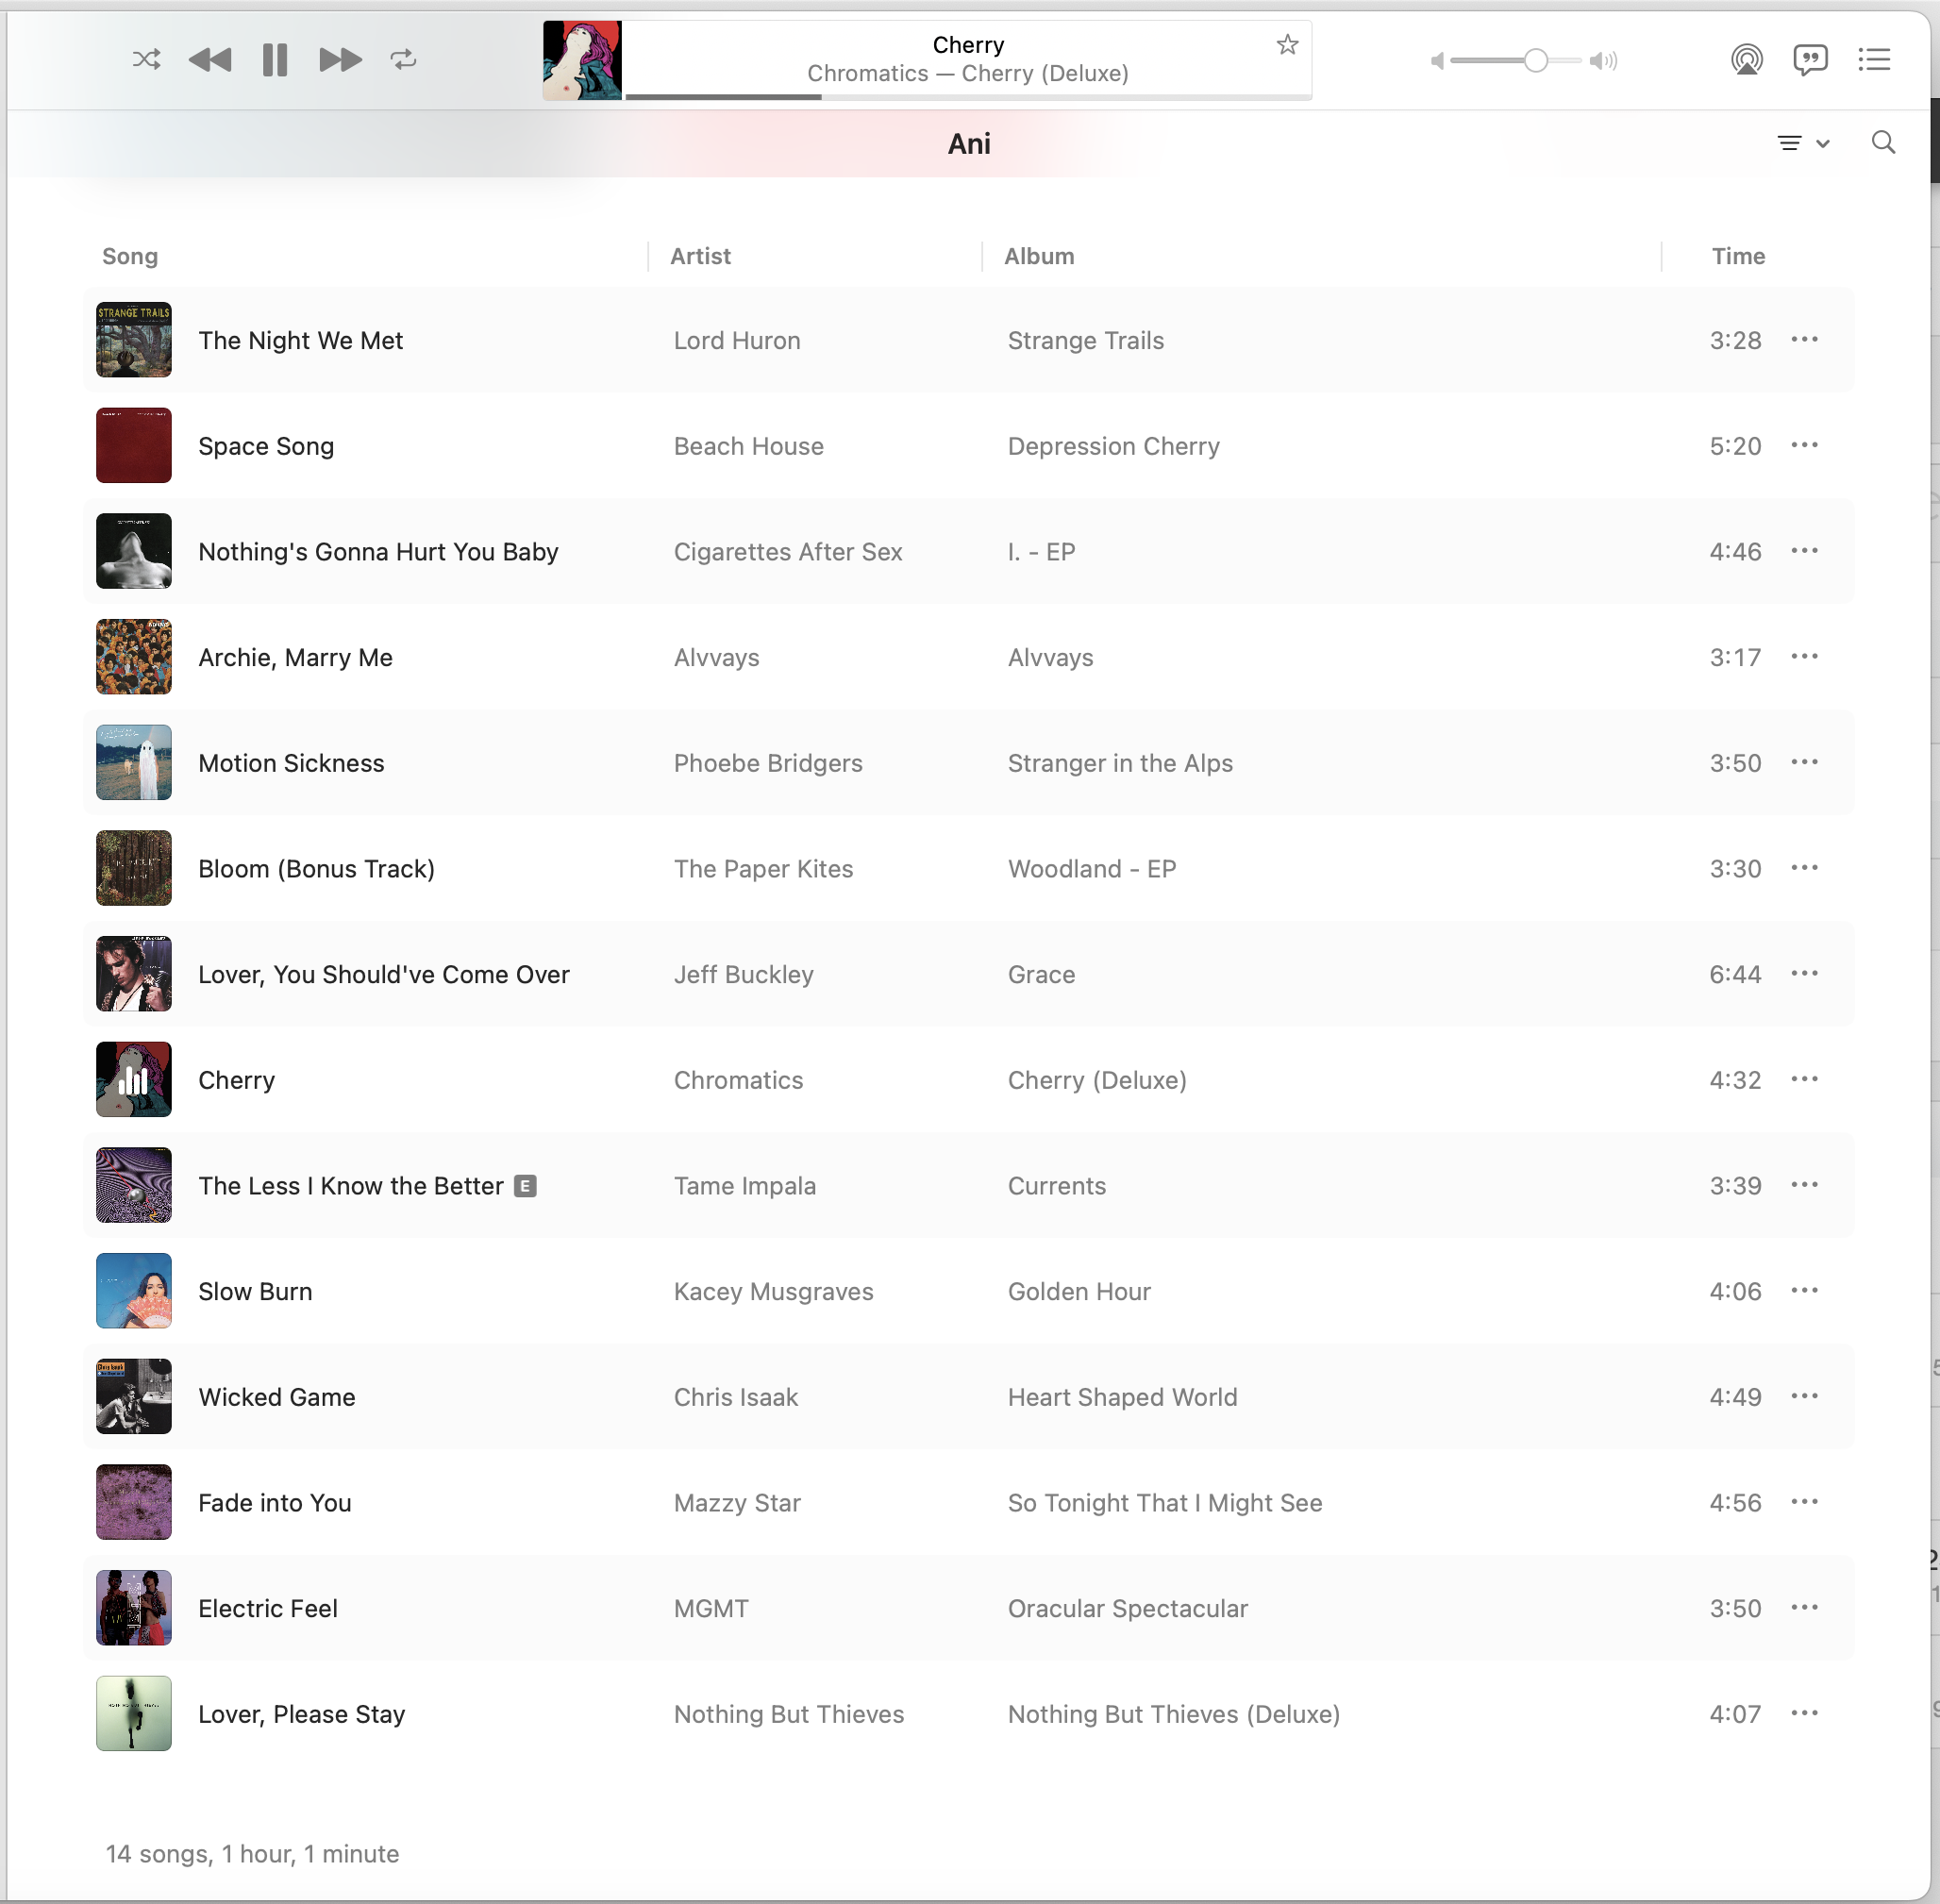Open more options for Motion Sickness
1940x1904 pixels.
[1804, 762]
